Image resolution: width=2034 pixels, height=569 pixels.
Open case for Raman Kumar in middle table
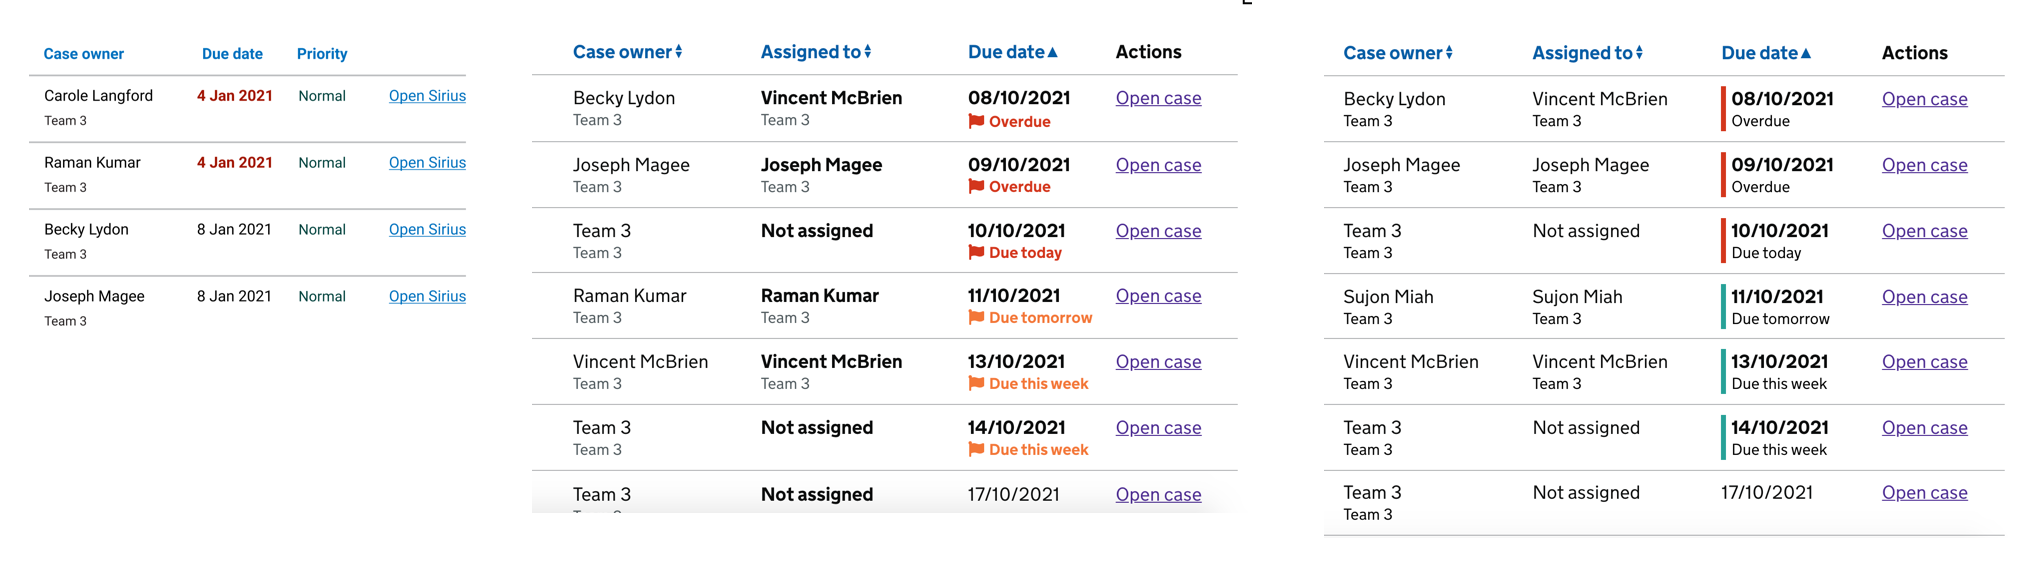point(1158,296)
